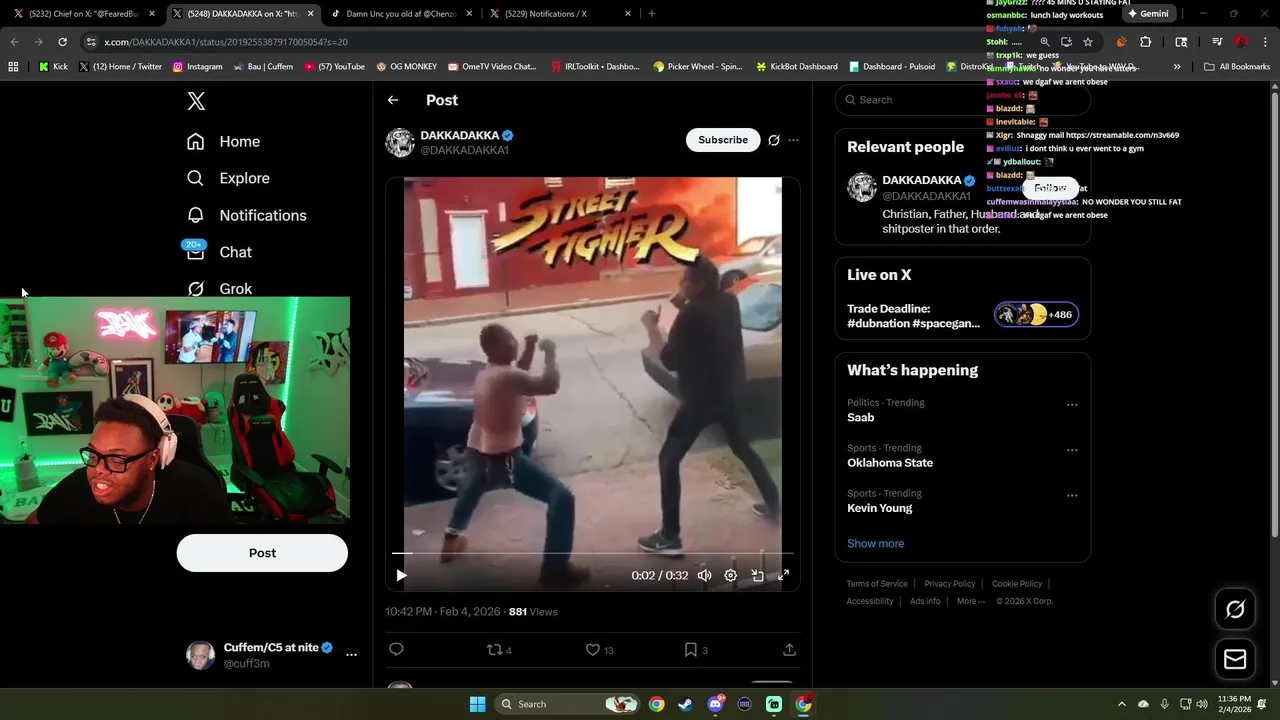Open the OG MONKEY bookmark
Viewport: 1280px width, 720px height.
point(406,67)
